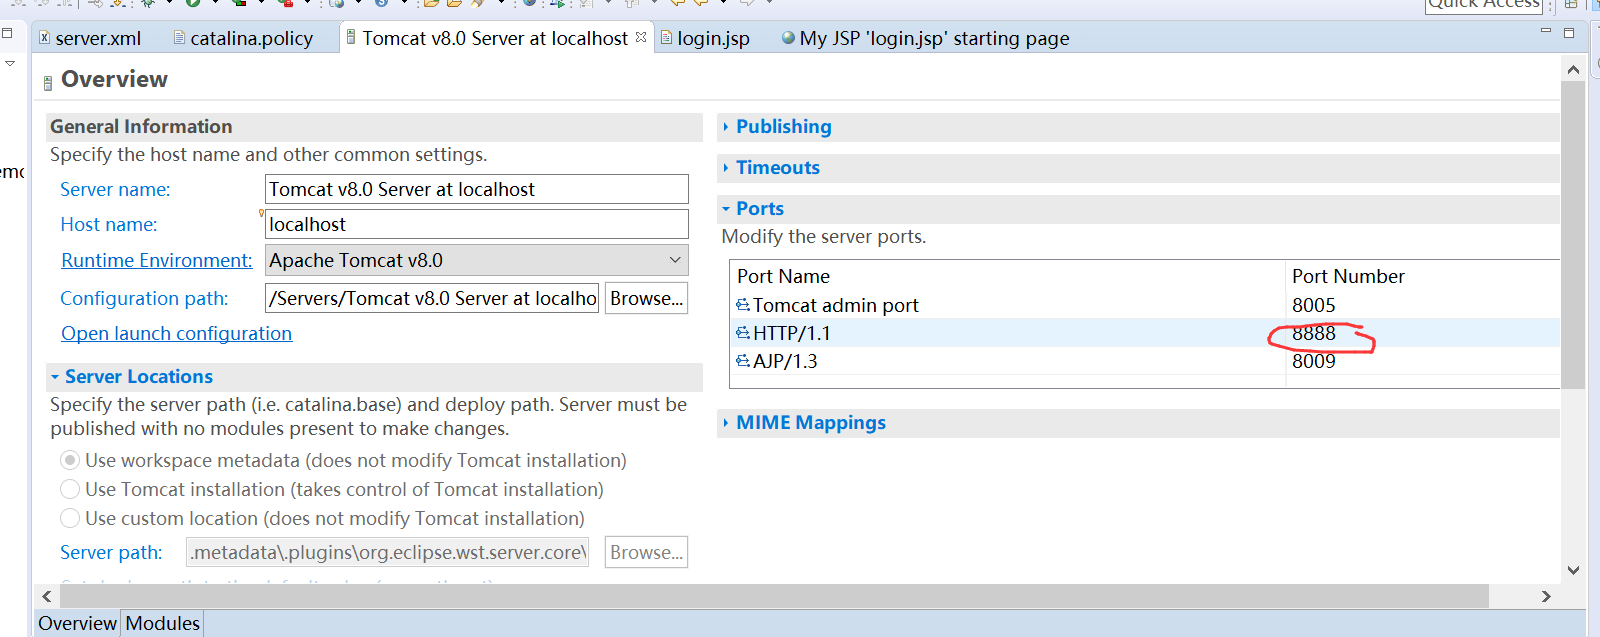The height and width of the screenshot is (637, 1600).
Task: Expand the MIME Mappings section
Action: (726, 423)
